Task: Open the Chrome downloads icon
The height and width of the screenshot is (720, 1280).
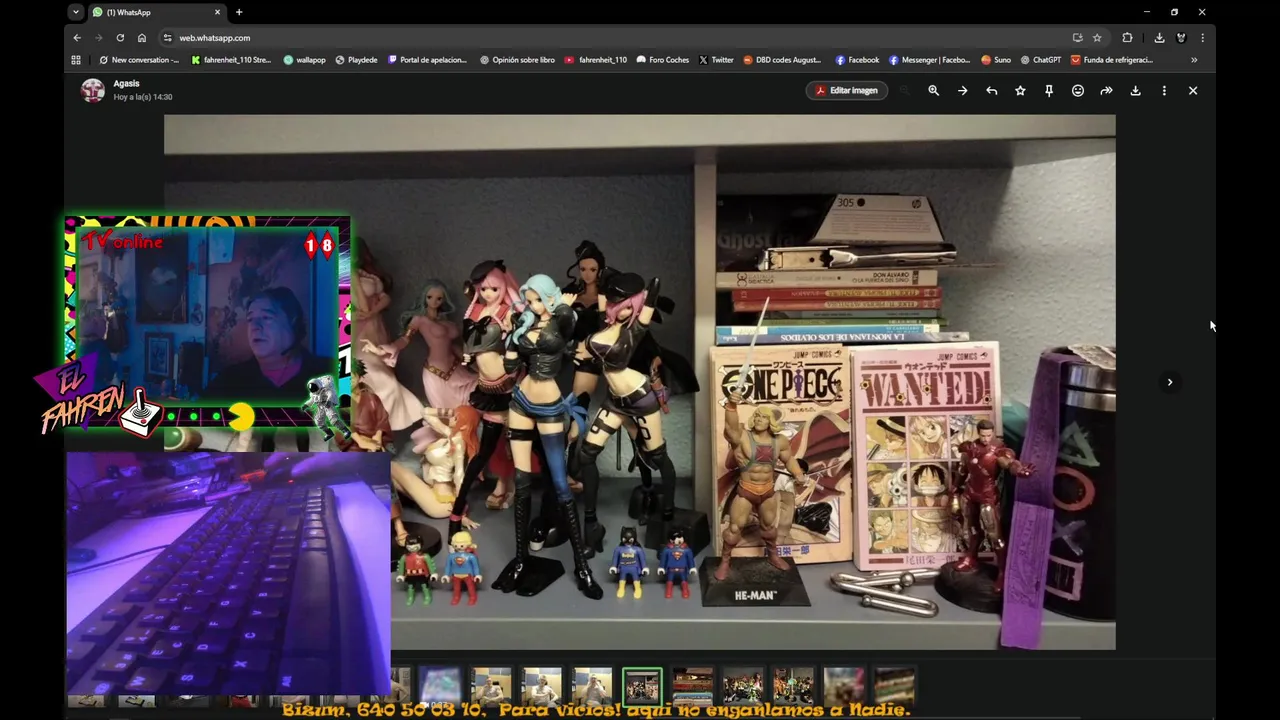Action: [x=1159, y=38]
